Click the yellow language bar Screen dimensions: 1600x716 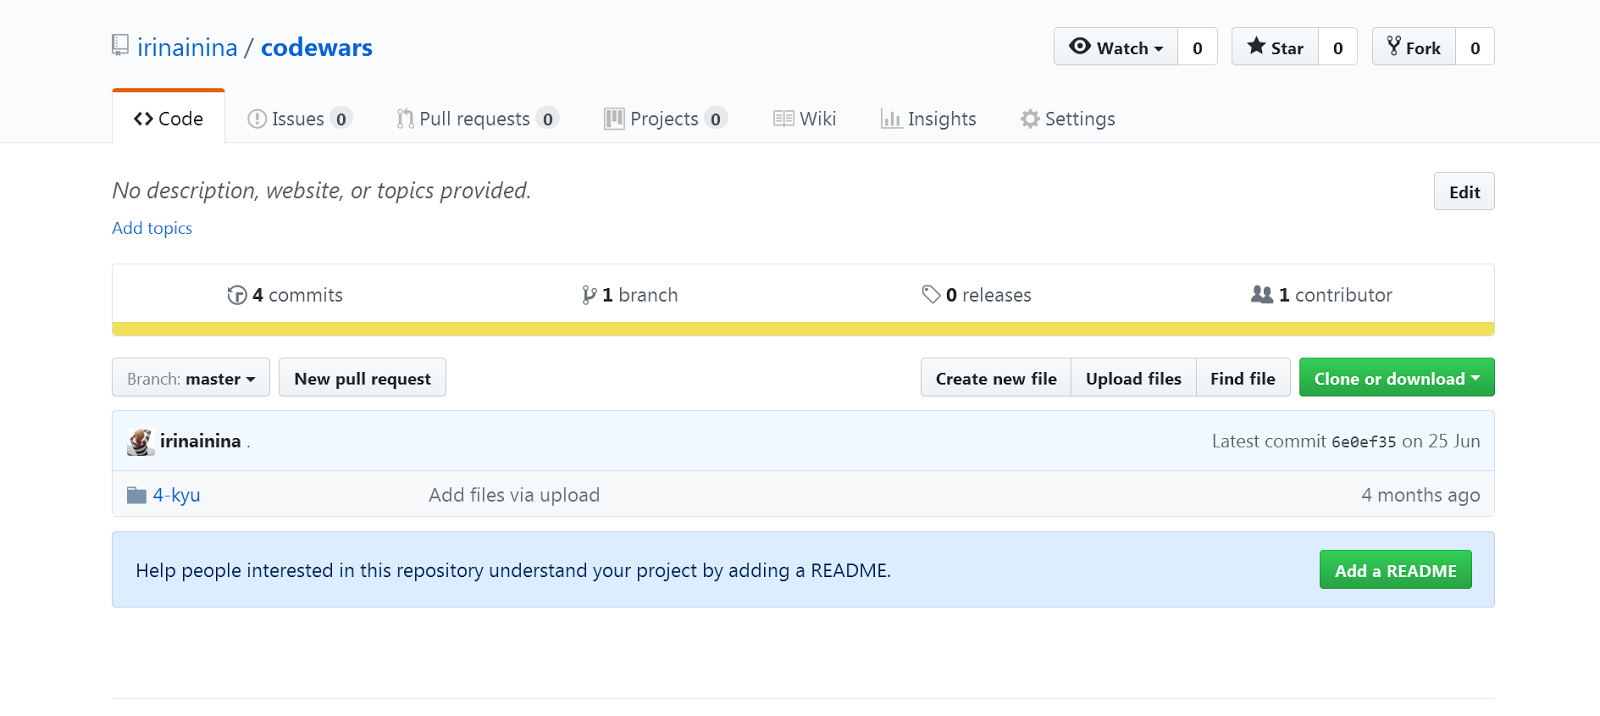click(x=803, y=329)
